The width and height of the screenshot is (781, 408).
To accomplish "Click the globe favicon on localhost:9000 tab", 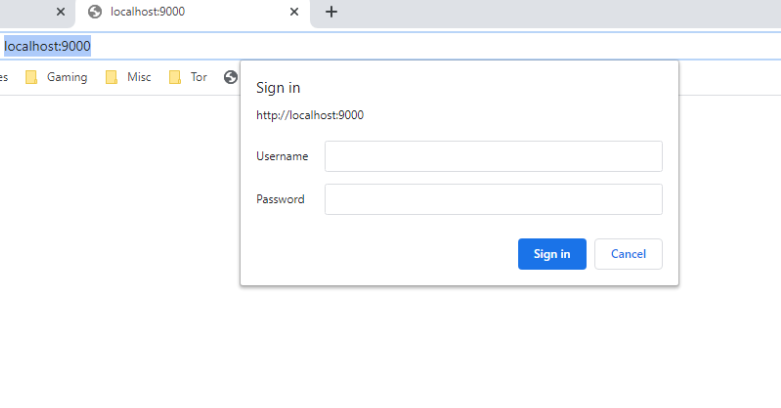I will point(95,12).
